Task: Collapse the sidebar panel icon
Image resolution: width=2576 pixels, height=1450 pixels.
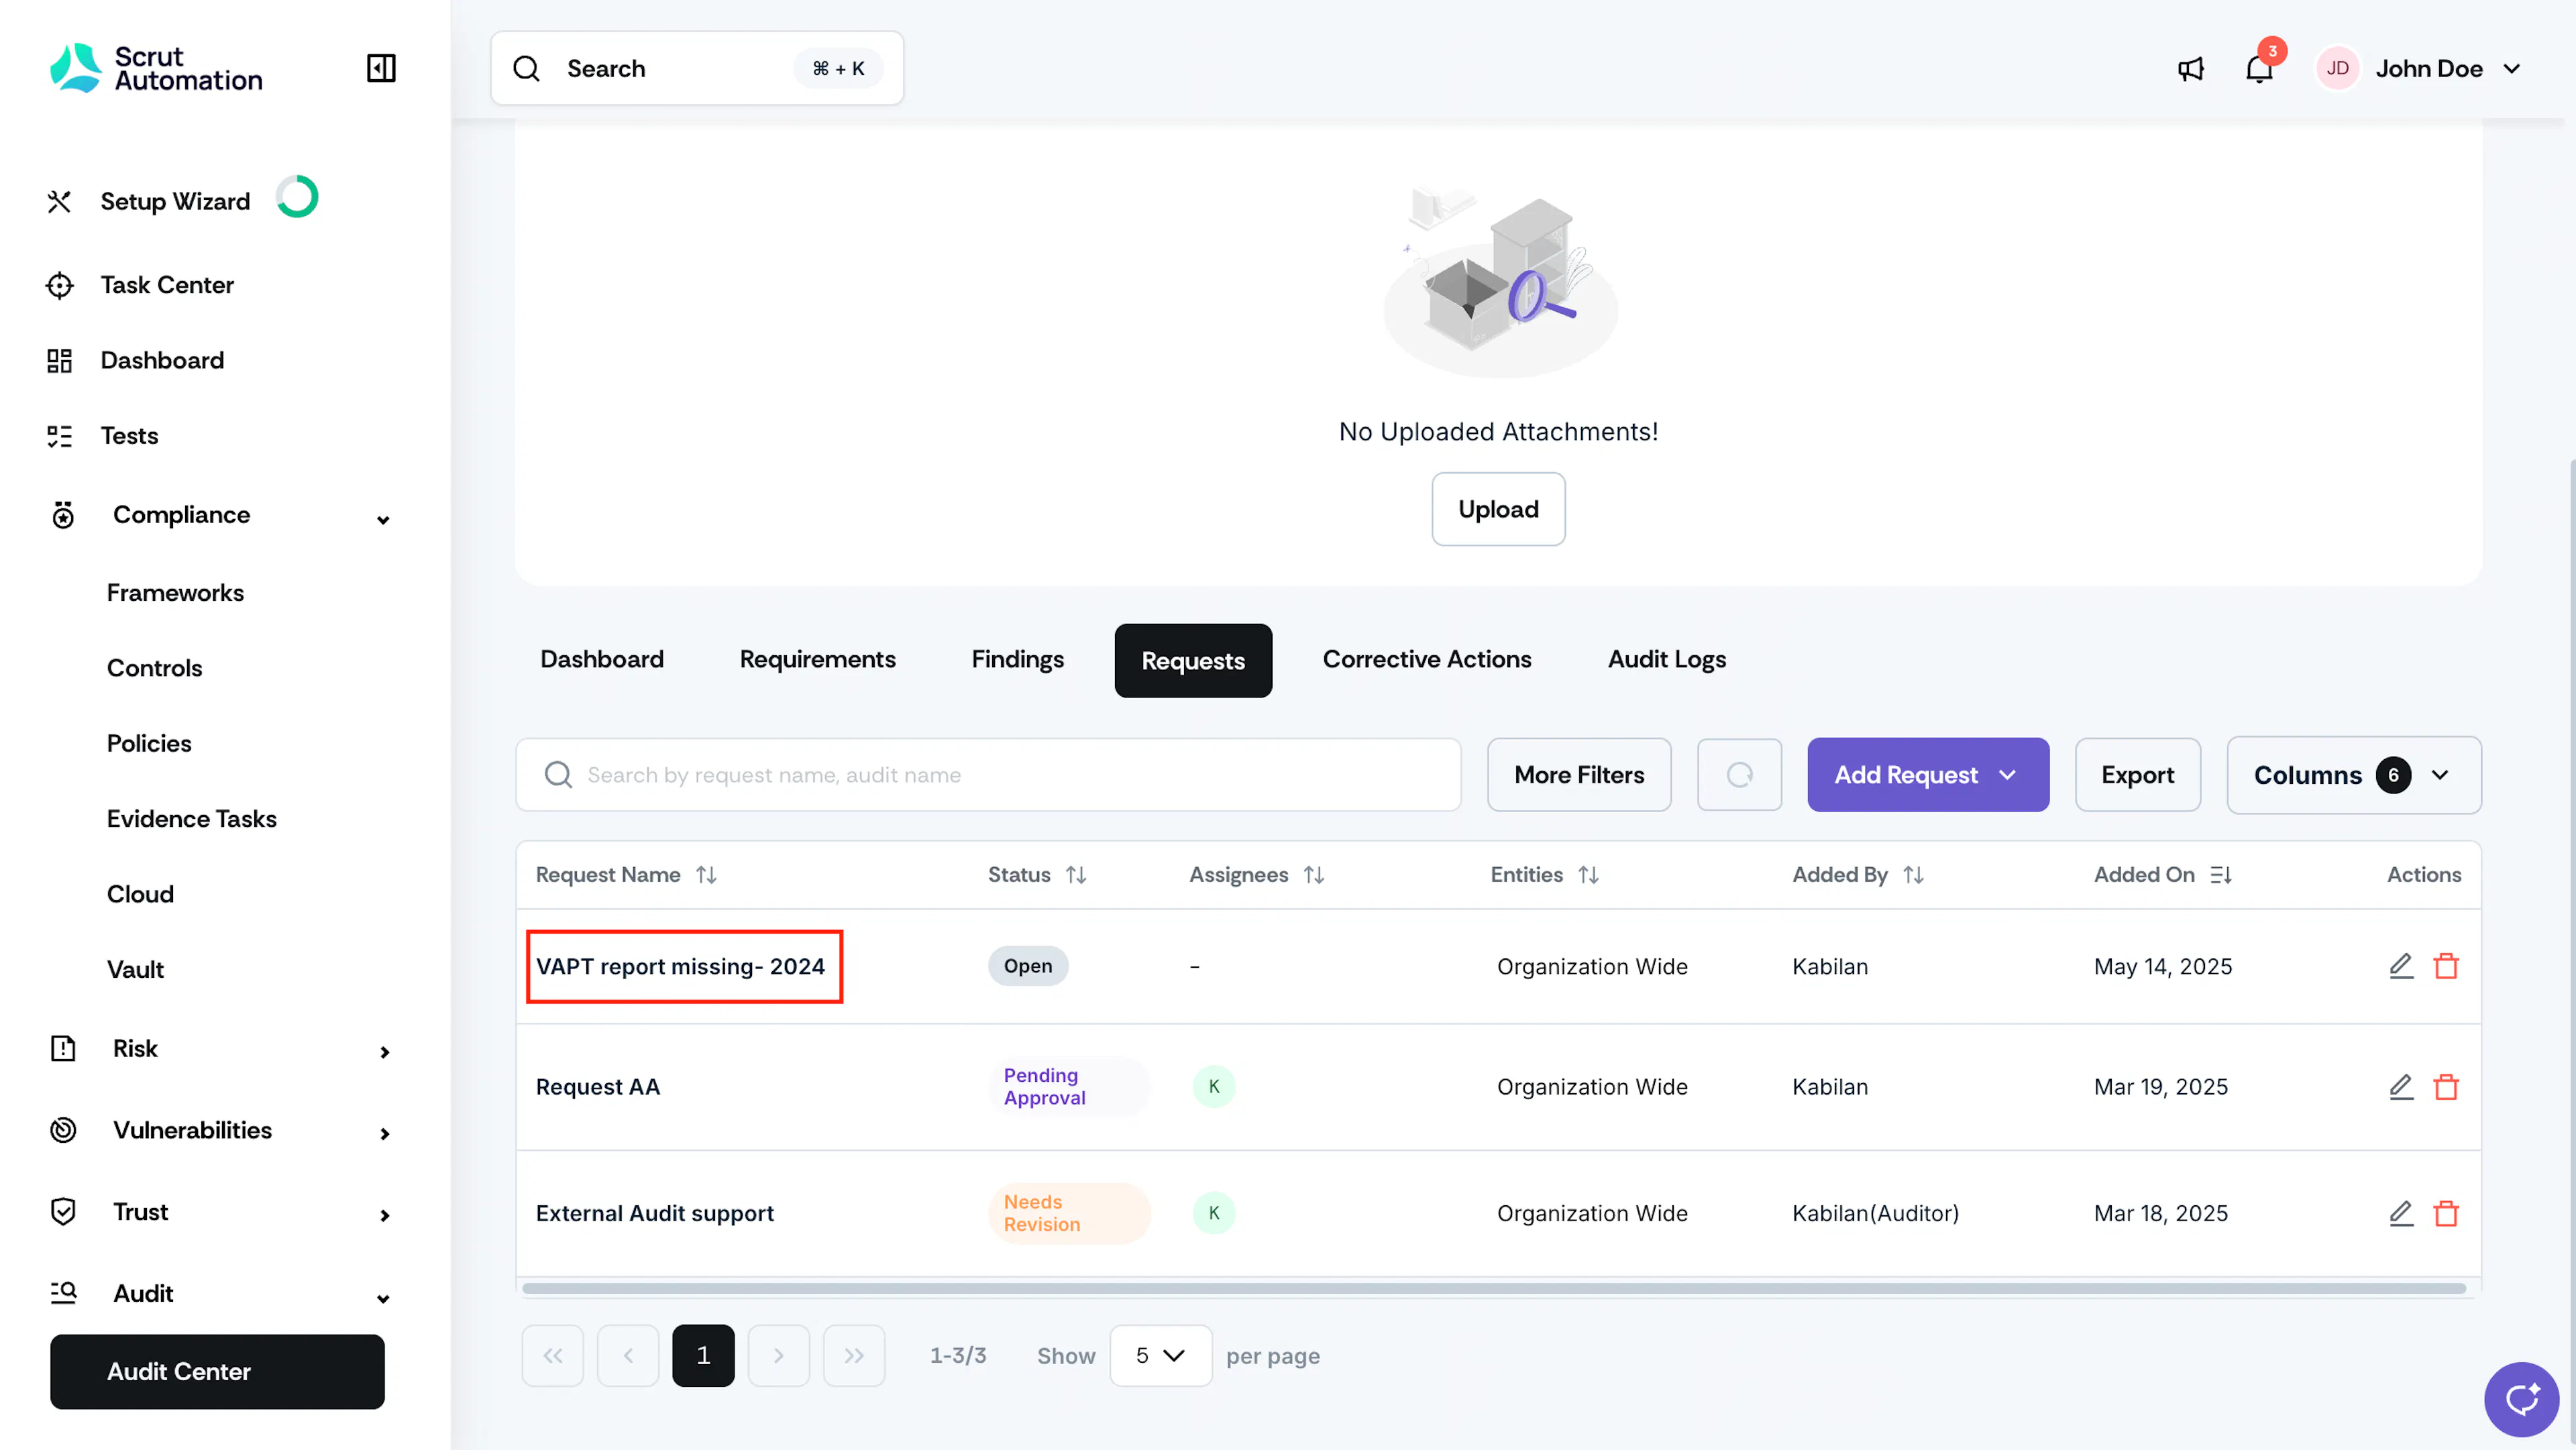Action: click(381, 68)
